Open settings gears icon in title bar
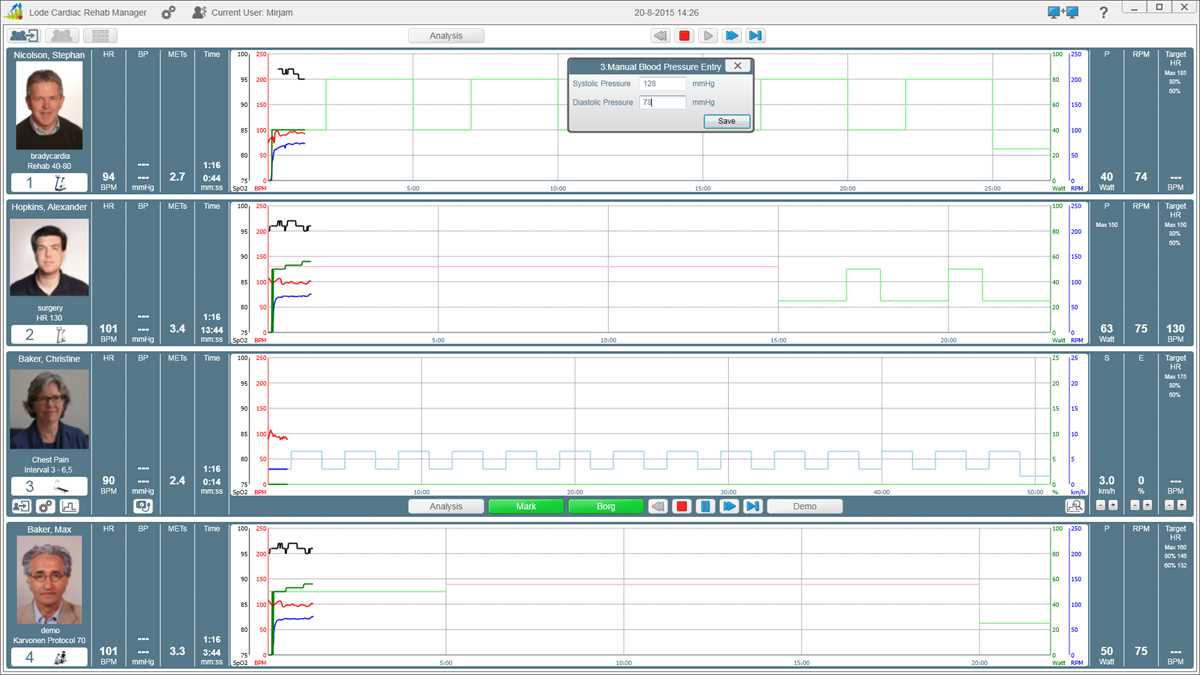 (168, 13)
